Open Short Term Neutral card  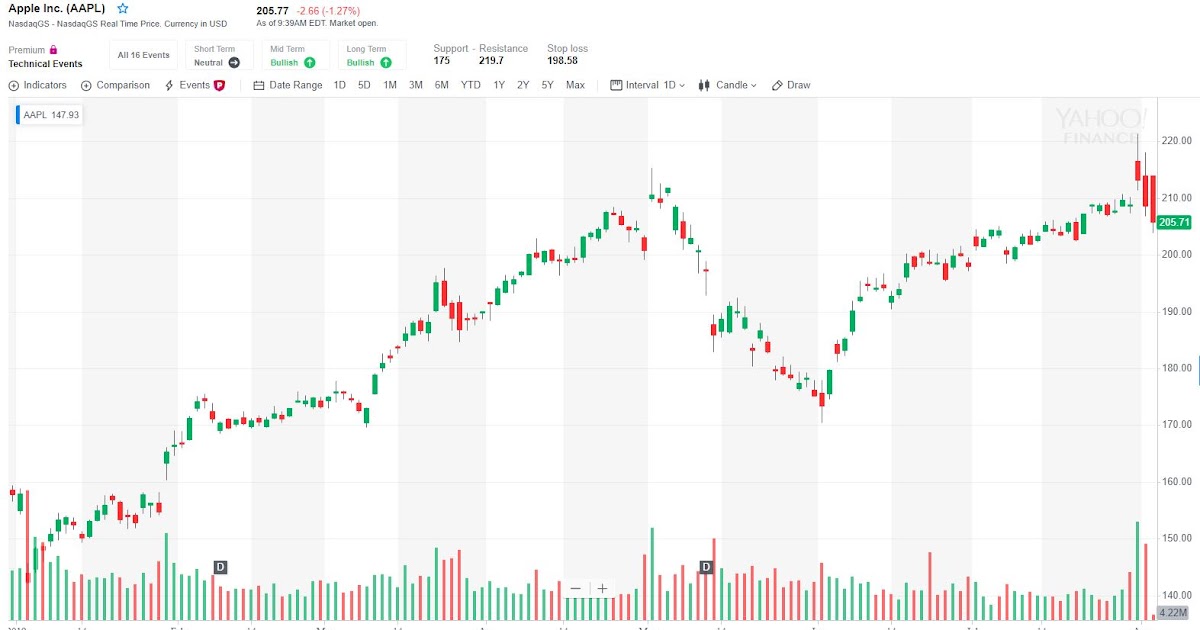point(218,56)
